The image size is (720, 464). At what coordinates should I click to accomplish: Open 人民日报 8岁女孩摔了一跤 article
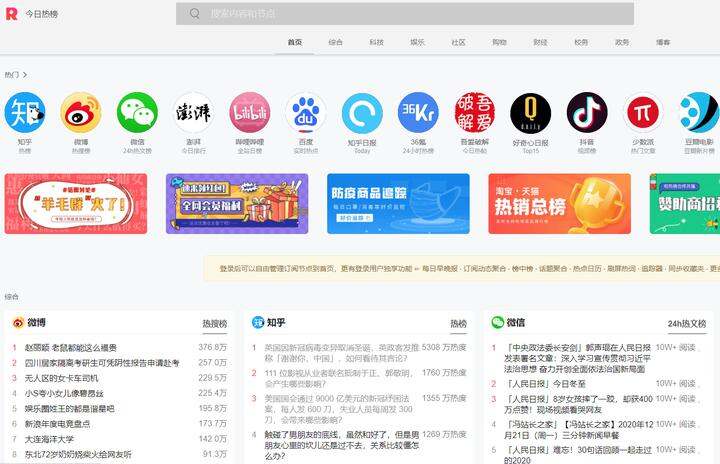[578, 404]
